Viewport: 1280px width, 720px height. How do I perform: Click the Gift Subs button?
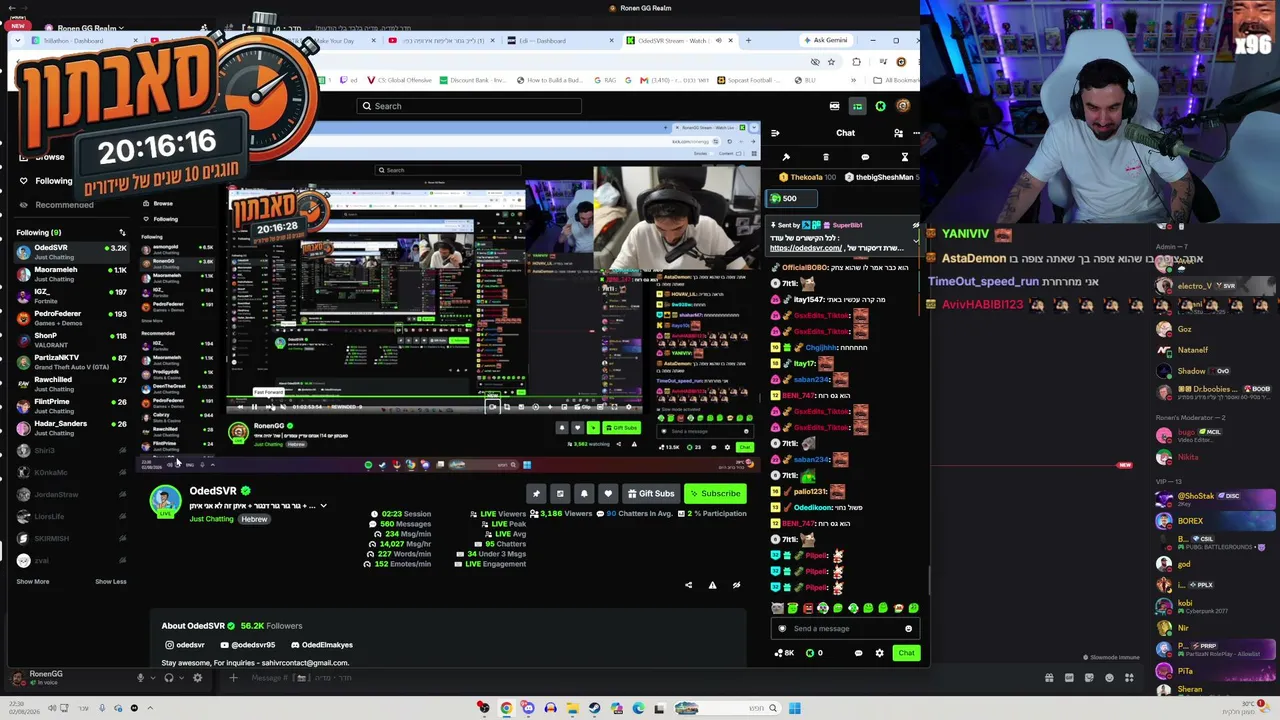coord(651,493)
